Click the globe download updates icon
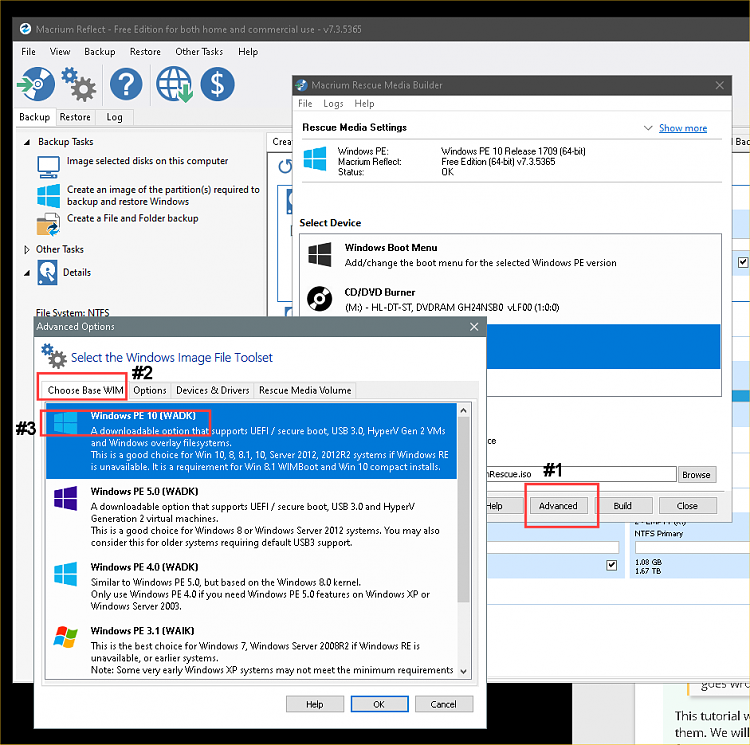The width and height of the screenshot is (750, 745). click(174, 84)
